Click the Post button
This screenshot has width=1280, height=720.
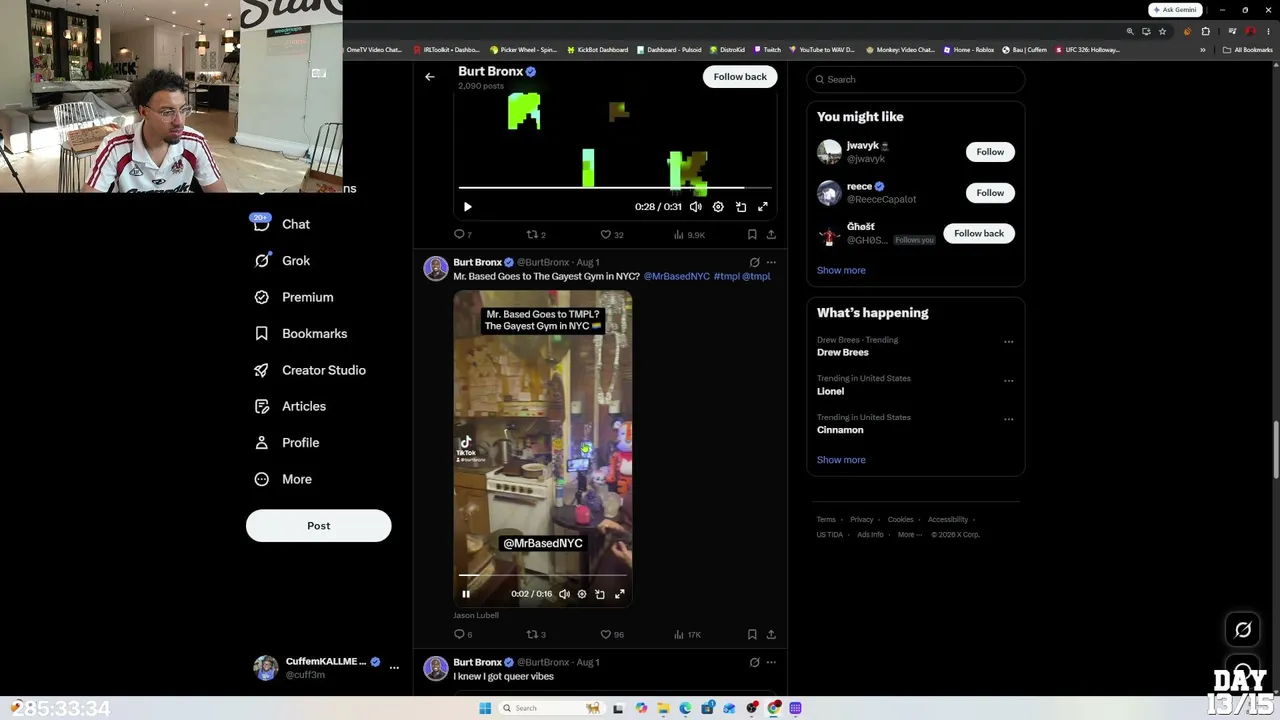tap(318, 526)
